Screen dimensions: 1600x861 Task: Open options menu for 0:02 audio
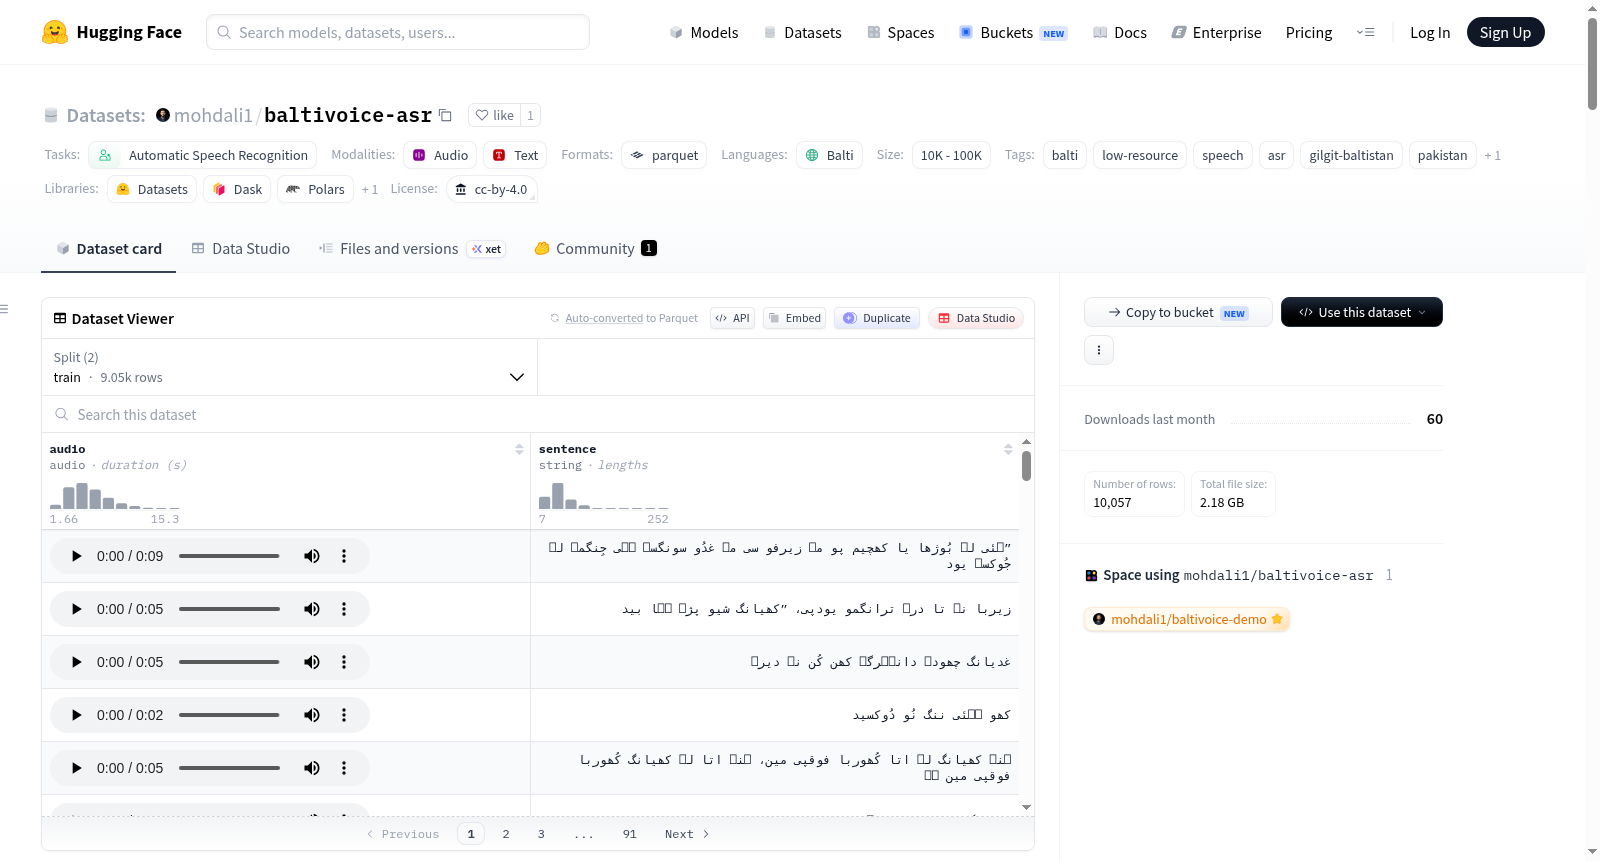point(344,715)
